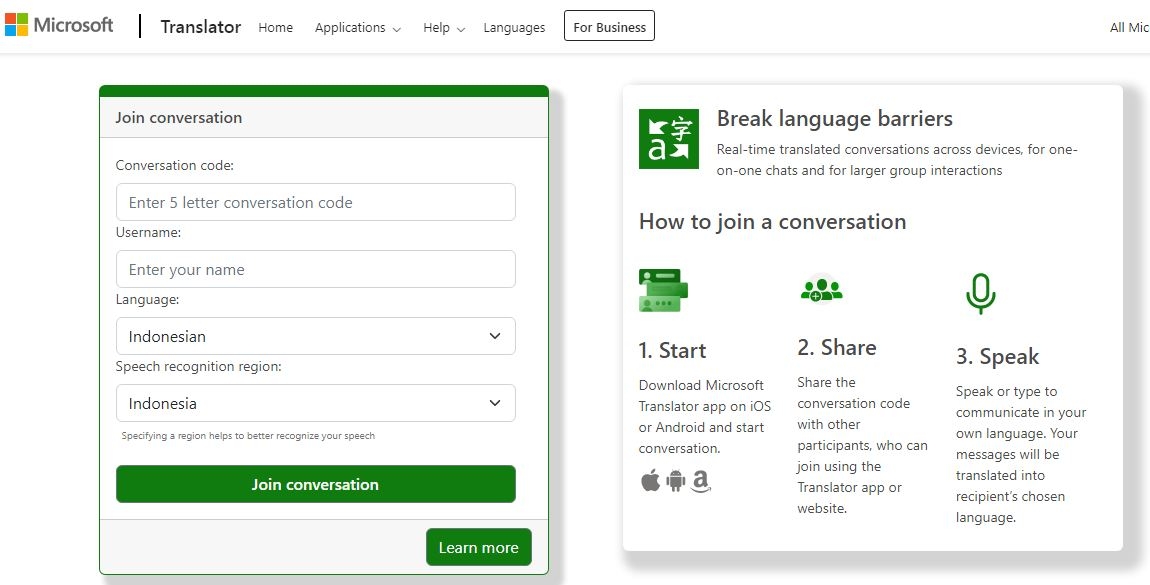Click the Speak microphone icon
The width and height of the screenshot is (1150, 585).
(981, 293)
